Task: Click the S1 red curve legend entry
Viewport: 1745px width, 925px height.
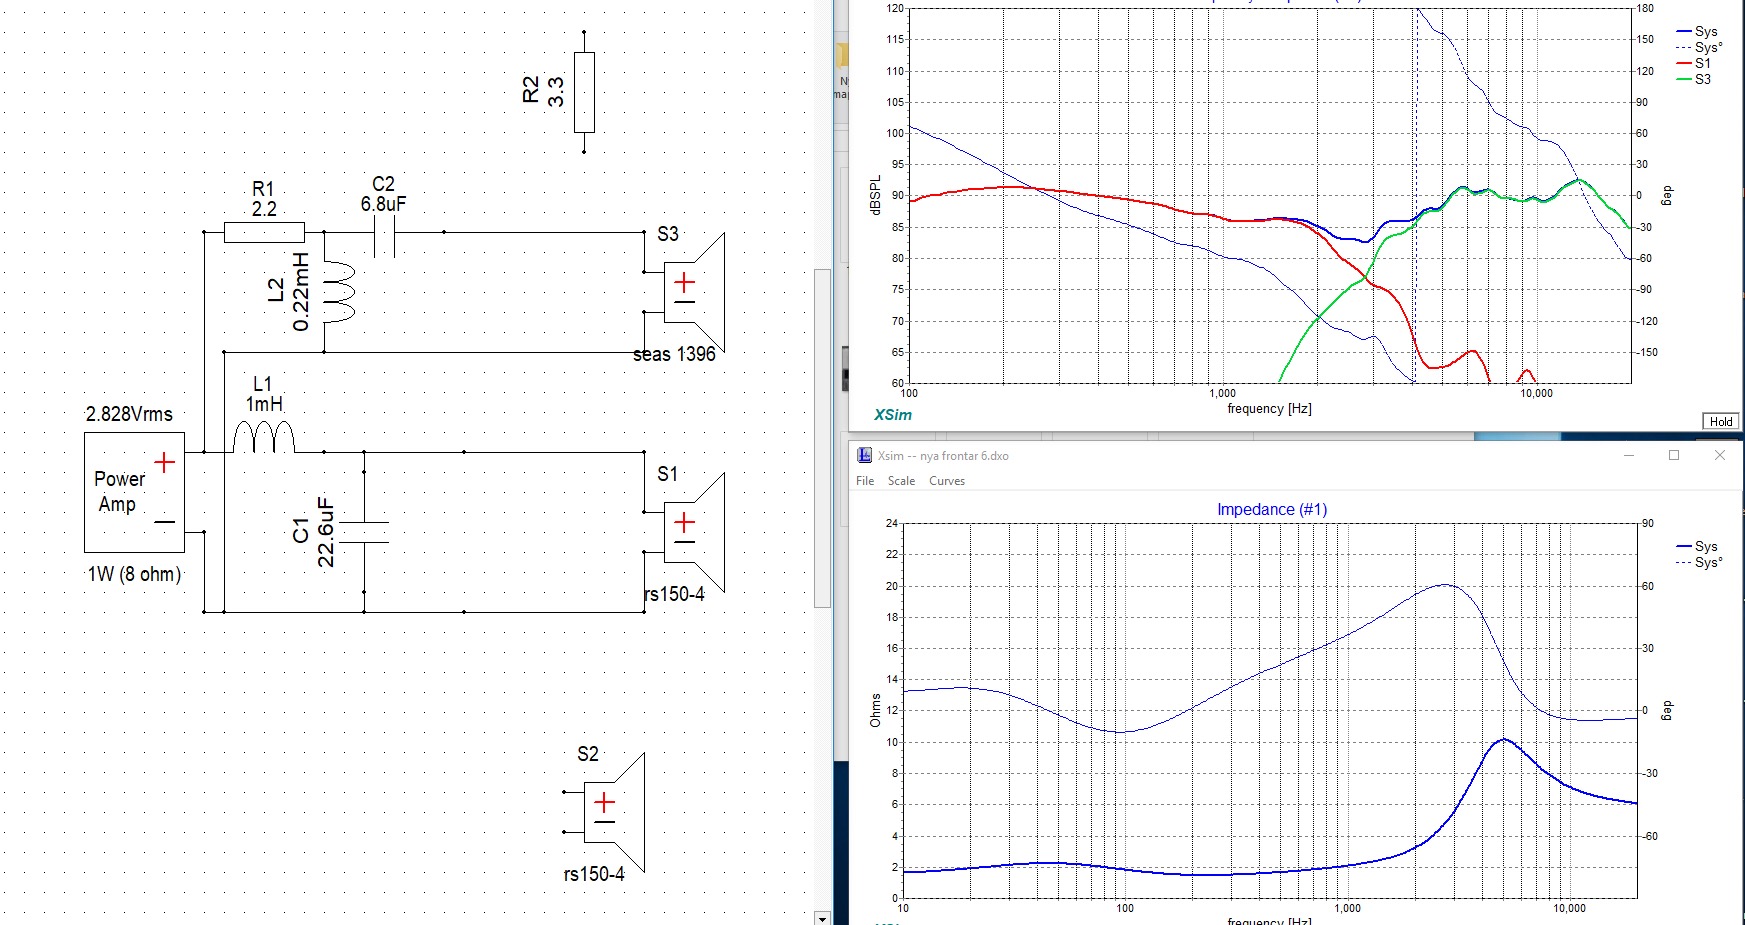Action: pos(1695,63)
